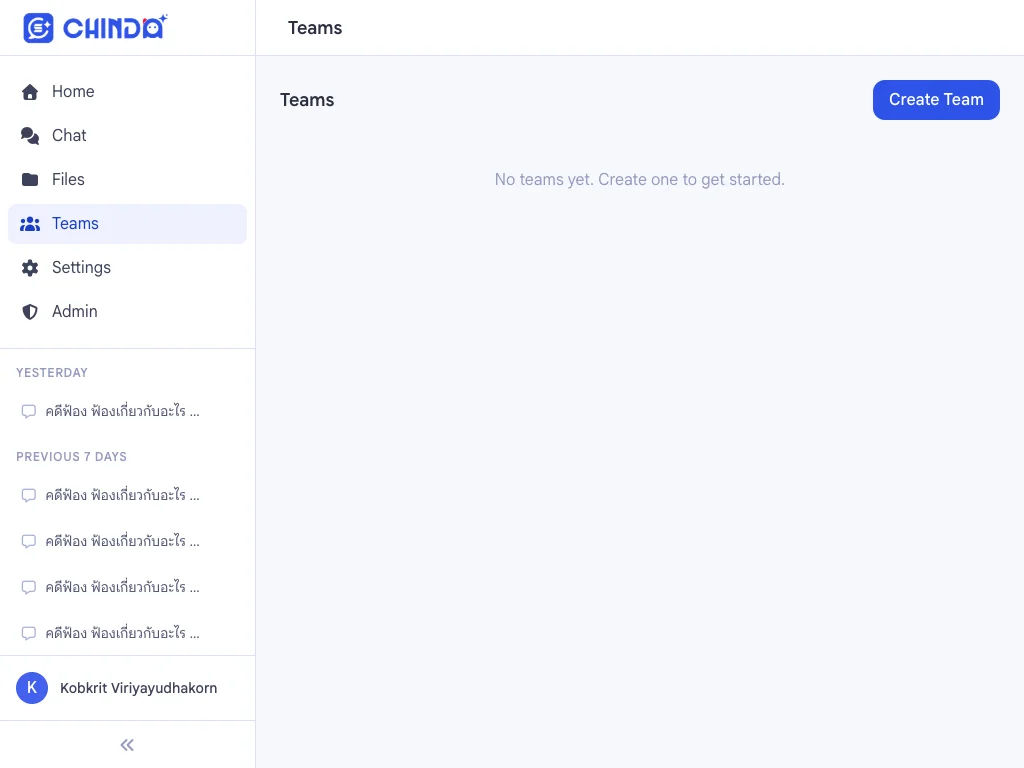This screenshot has height=768, width=1024.
Task: Click the Files folder icon
Action: point(30,180)
